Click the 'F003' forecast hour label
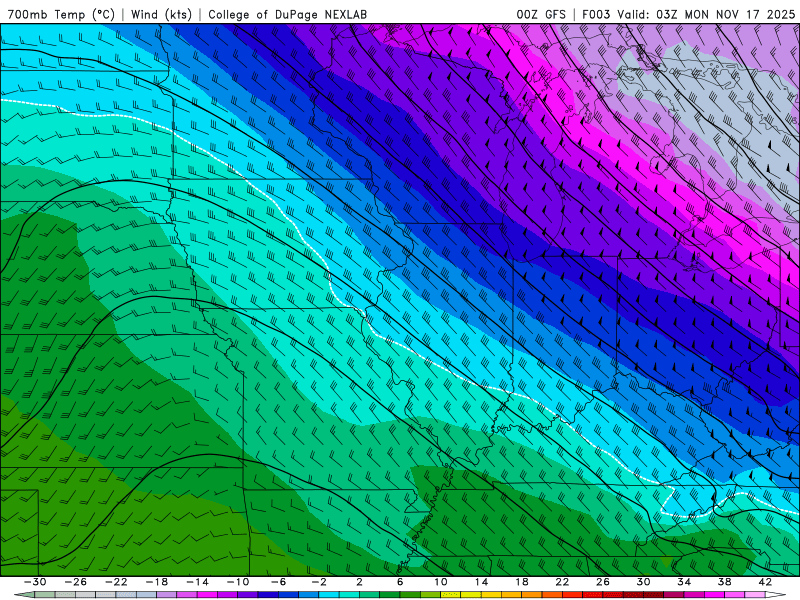800x600 pixels. [x=596, y=15]
